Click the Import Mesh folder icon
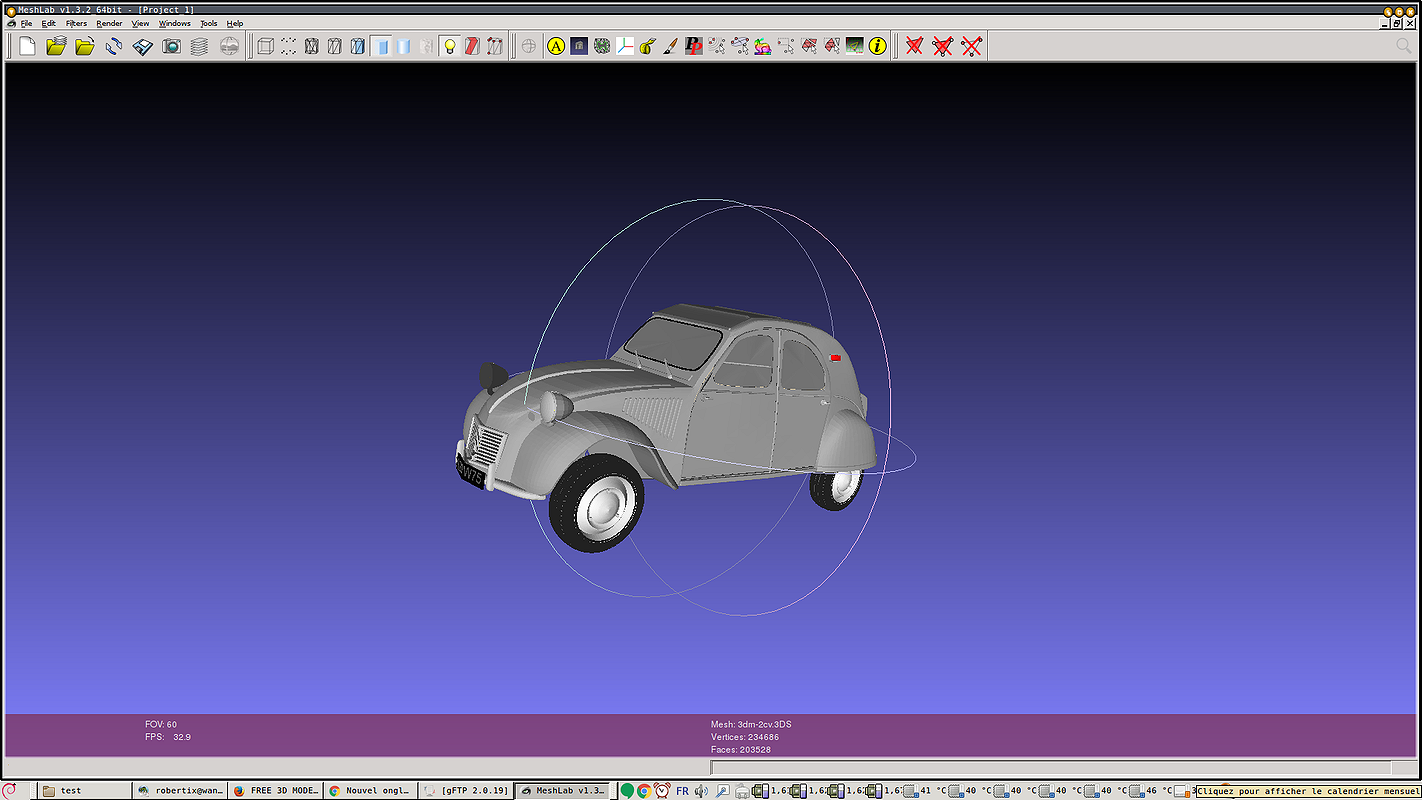The image size is (1422, 800). pos(85,46)
